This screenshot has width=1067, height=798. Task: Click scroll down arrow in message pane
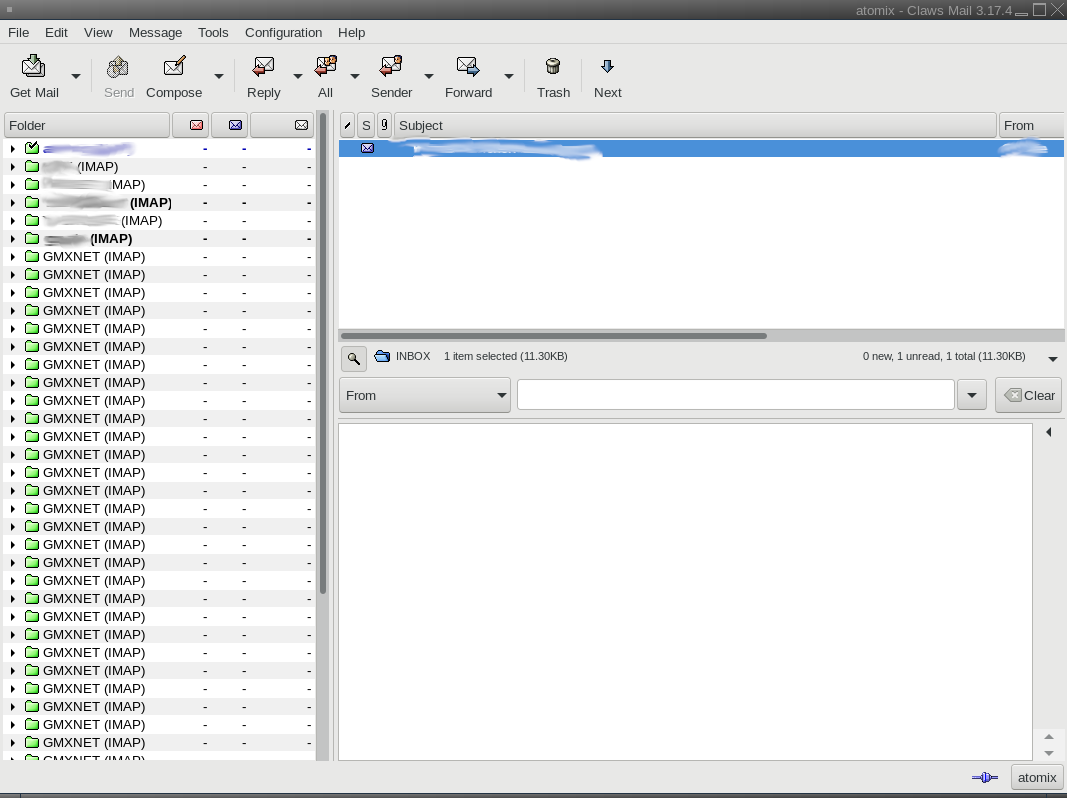pos(1049,753)
